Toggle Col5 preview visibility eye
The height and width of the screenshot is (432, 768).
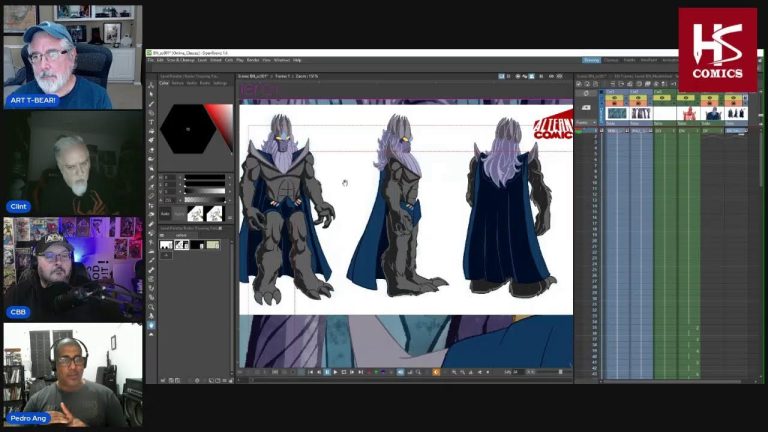point(711,98)
